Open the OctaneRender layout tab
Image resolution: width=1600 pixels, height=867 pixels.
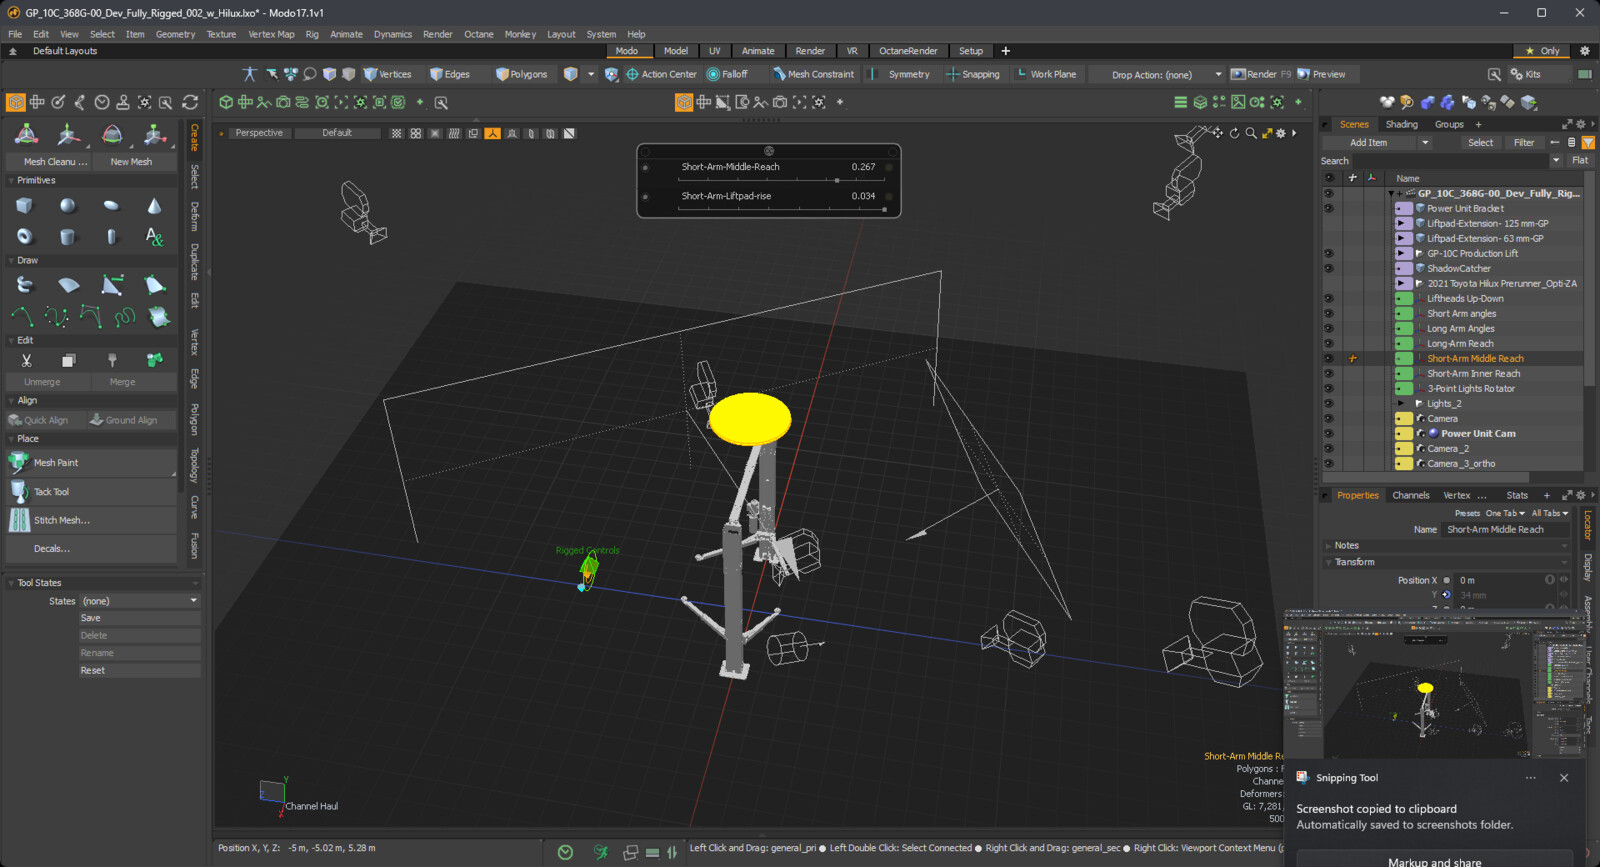pos(908,51)
